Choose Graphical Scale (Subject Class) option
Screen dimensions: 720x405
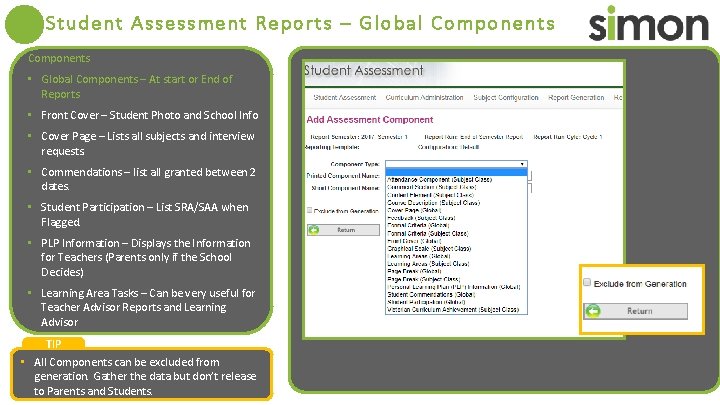point(429,248)
